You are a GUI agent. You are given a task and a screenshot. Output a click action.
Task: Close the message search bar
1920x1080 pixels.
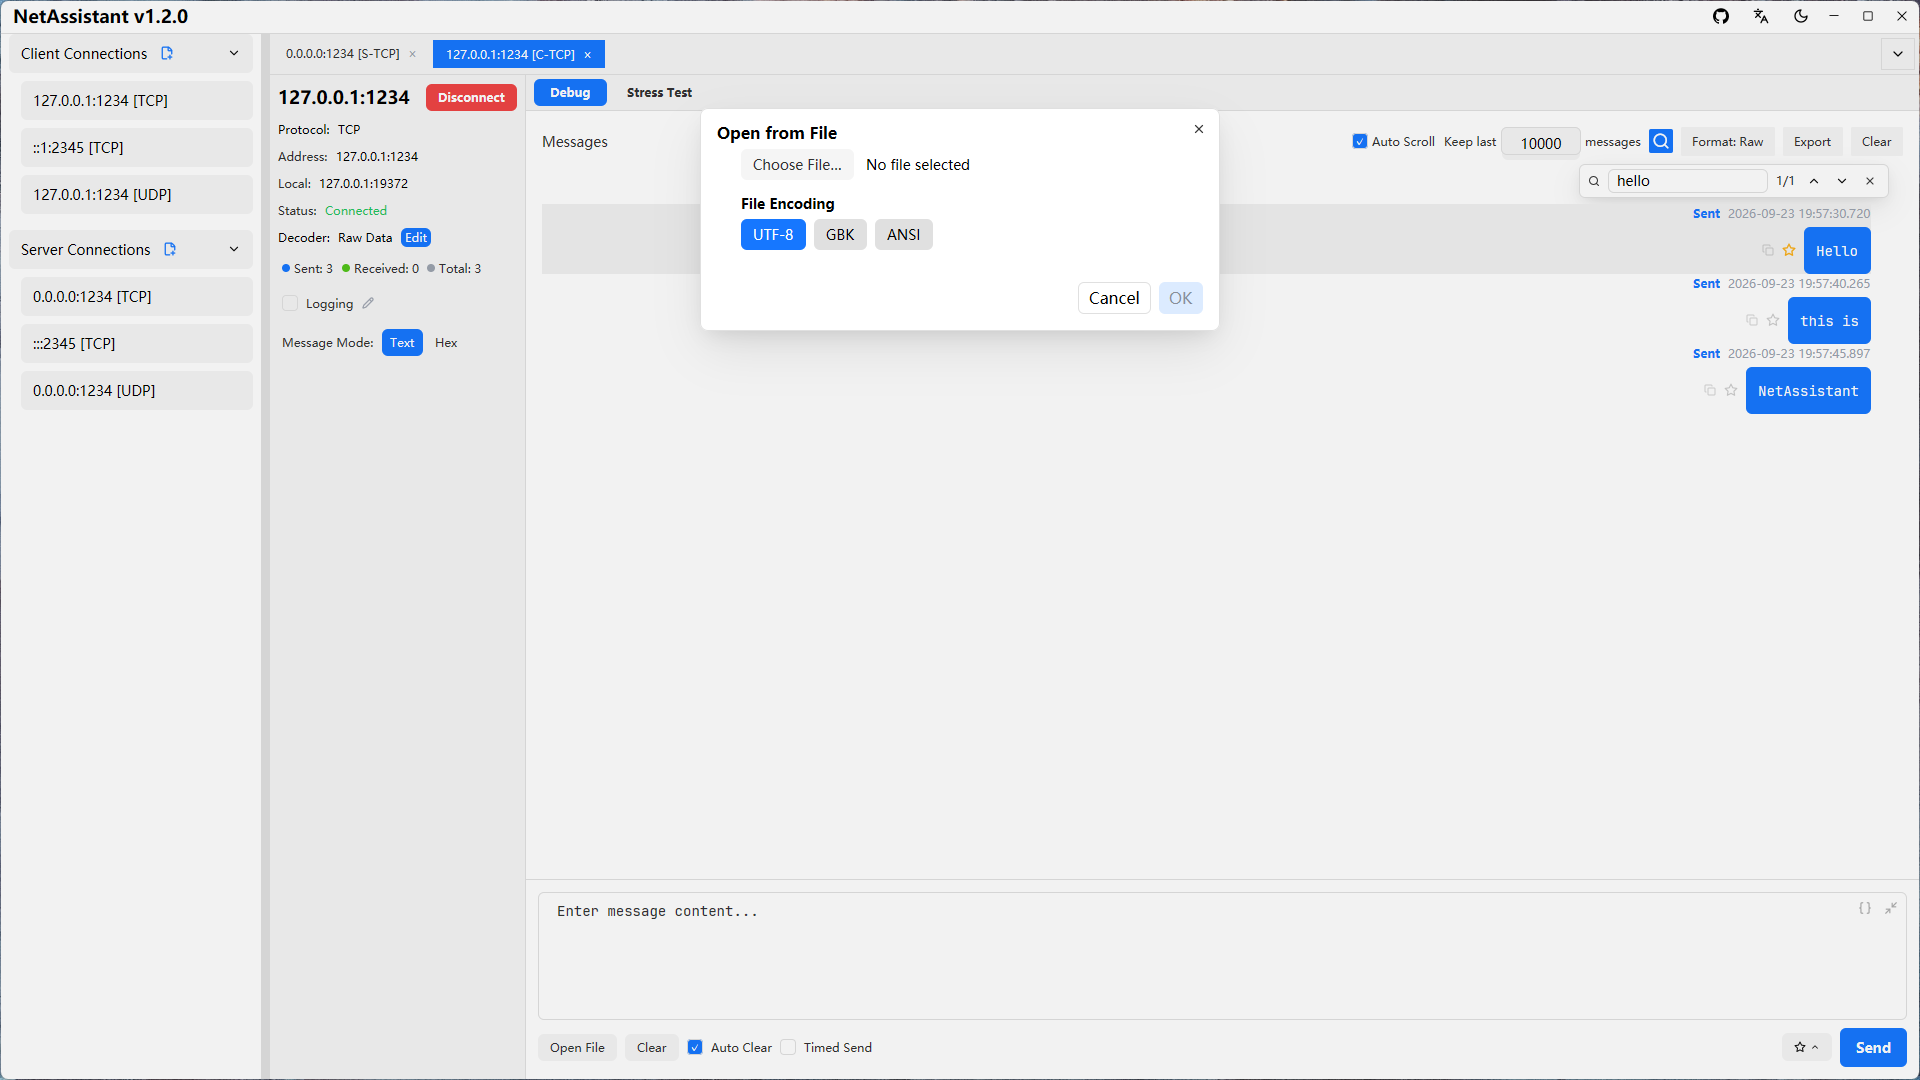1870,181
